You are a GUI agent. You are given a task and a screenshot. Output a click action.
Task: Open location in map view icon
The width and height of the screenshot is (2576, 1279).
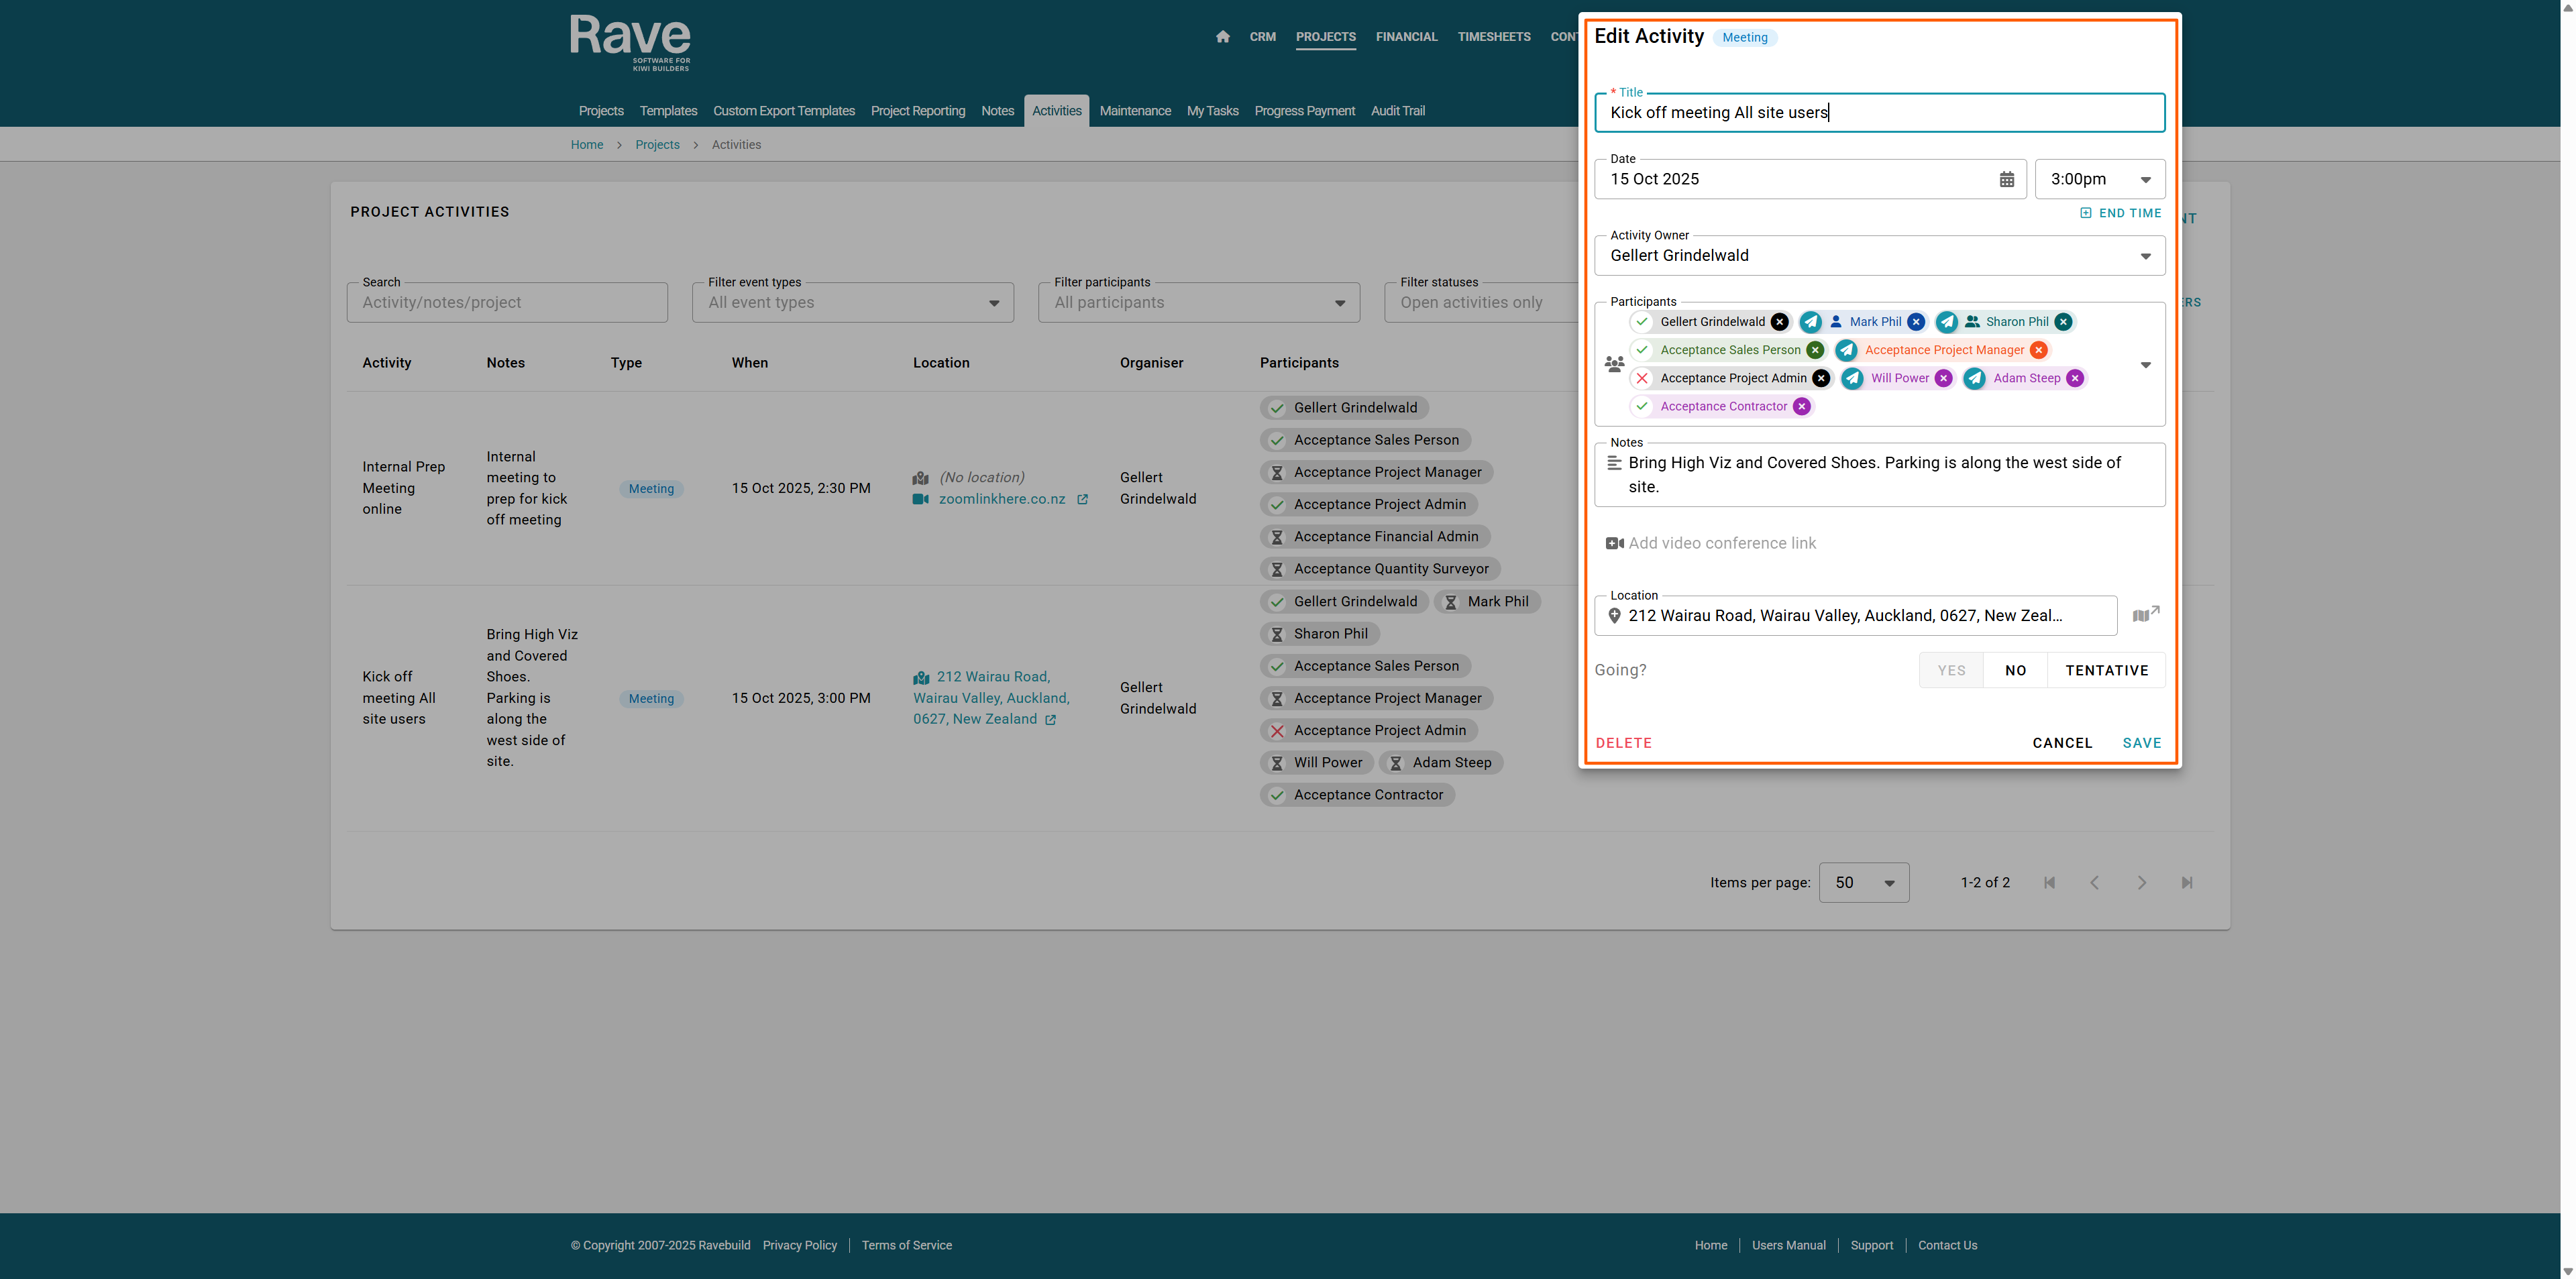coord(2145,615)
